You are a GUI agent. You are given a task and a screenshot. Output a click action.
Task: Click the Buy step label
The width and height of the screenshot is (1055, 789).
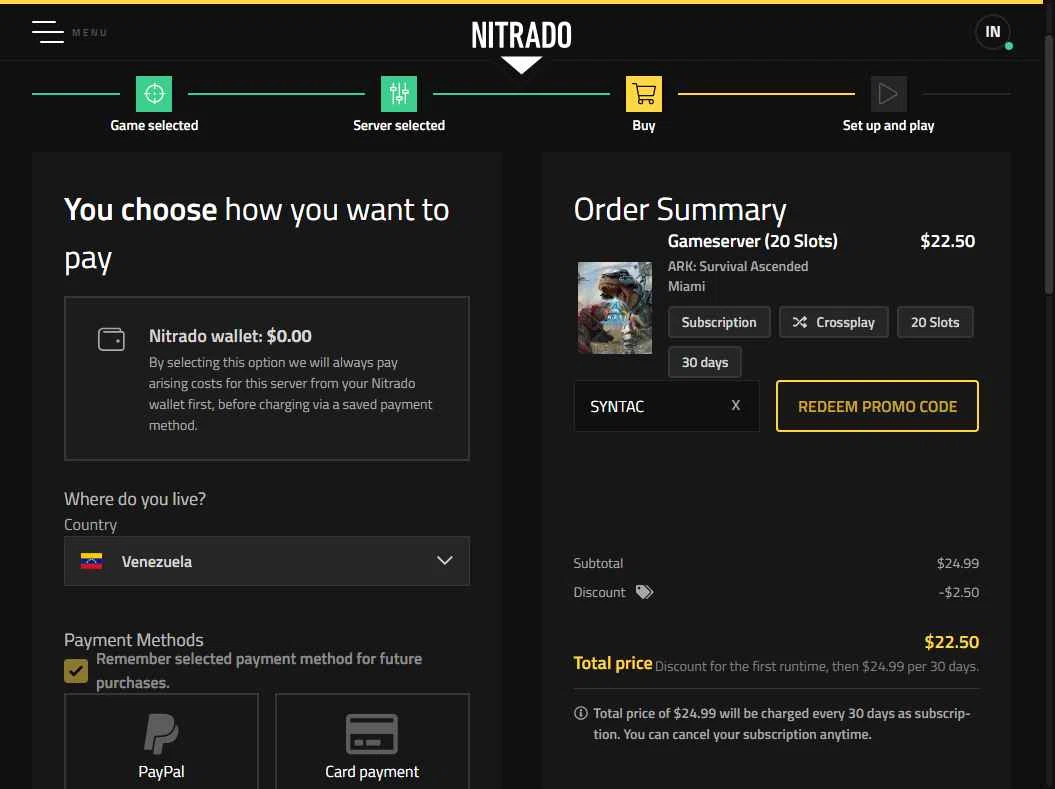click(644, 126)
